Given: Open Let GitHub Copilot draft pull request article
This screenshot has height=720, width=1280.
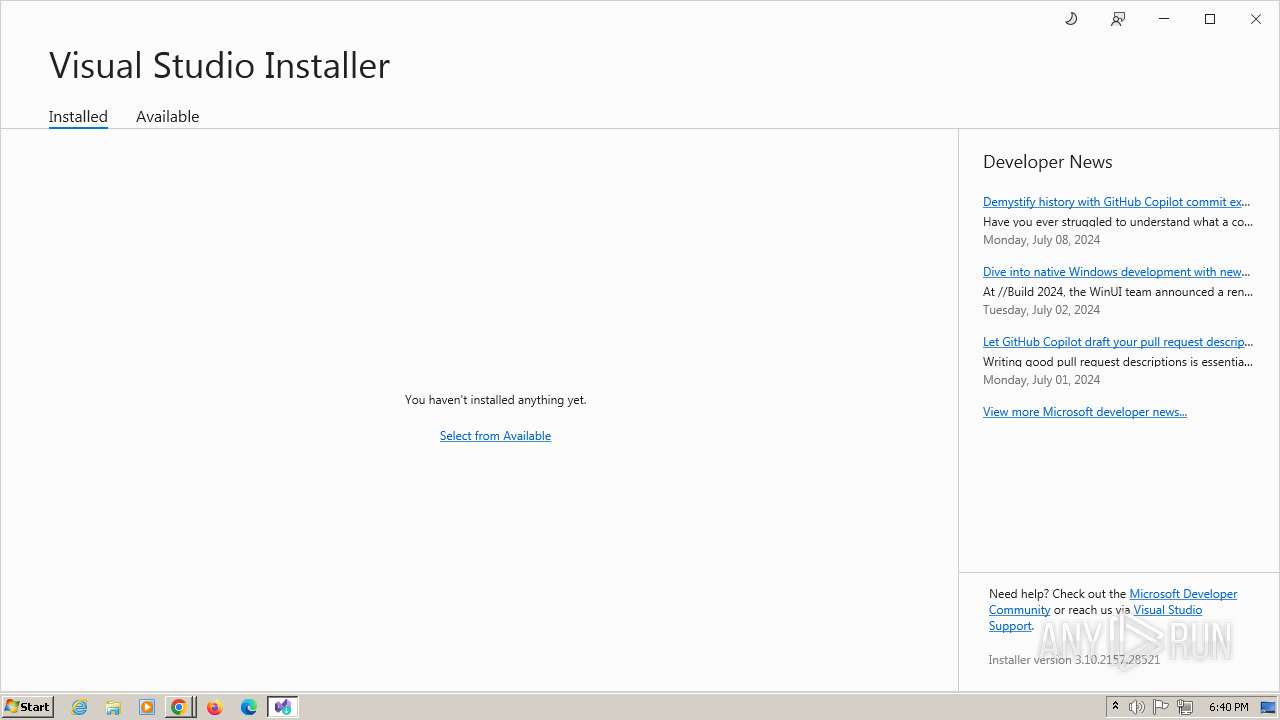Looking at the screenshot, I should pos(1117,342).
